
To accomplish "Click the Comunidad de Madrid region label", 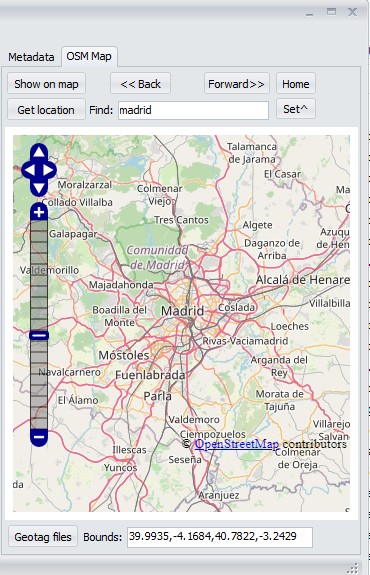I will [157, 257].
